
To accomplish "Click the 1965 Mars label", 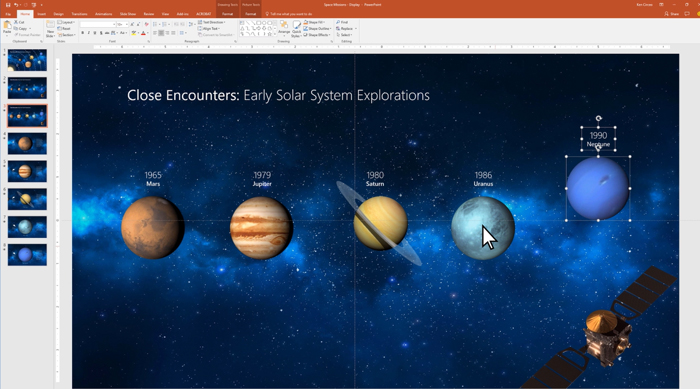I will point(153,179).
